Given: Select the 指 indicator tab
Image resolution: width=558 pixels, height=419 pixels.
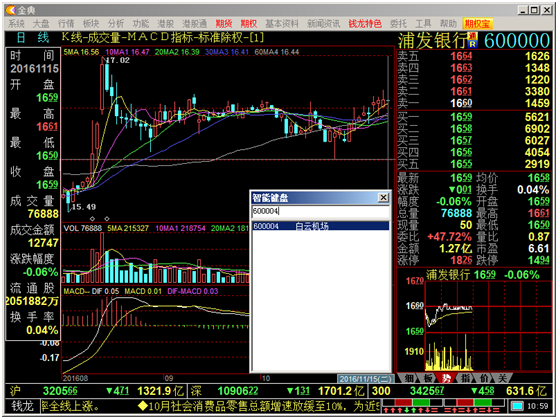Looking at the screenshot, I should click(465, 378).
